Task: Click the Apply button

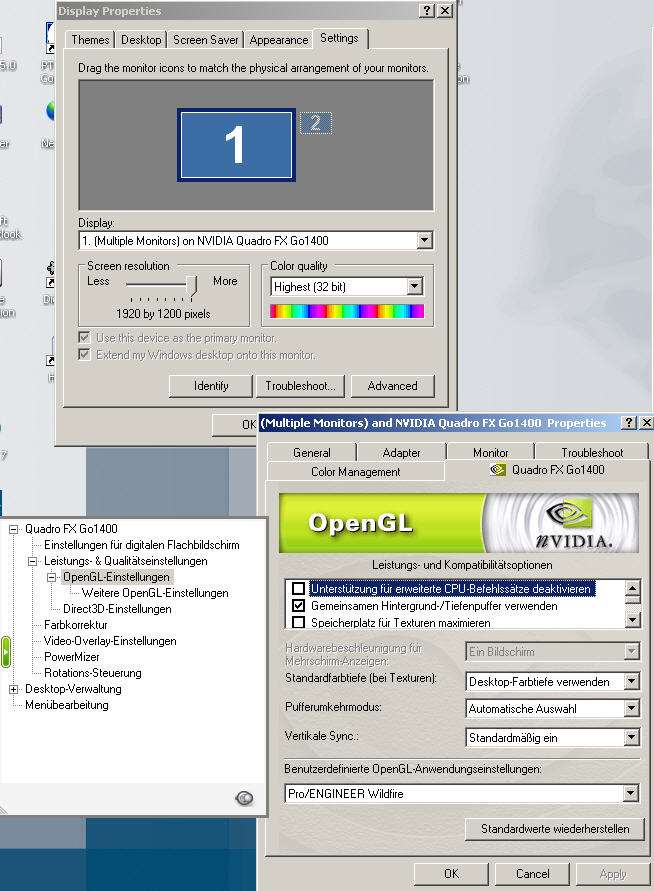Action: tap(613, 873)
